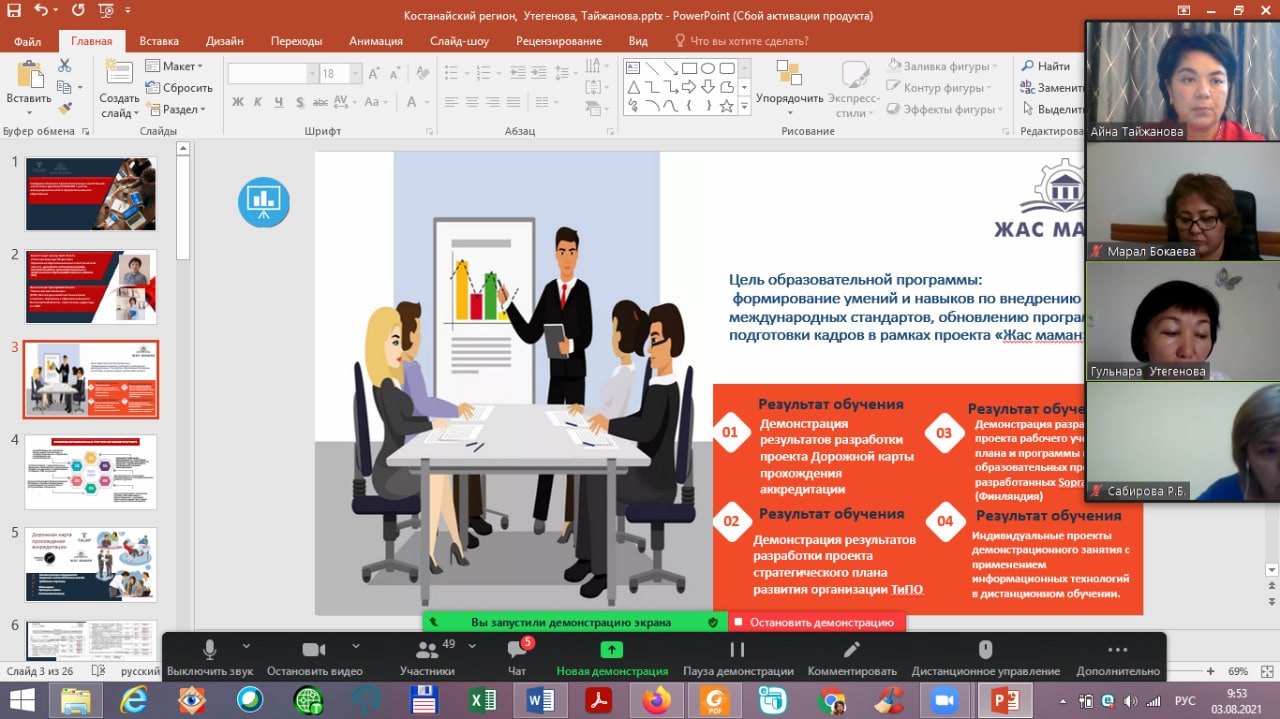Click the Paste (Вставить) clipboard icon
The height and width of the screenshot is (719, 1280).
[x=29, y=76]
